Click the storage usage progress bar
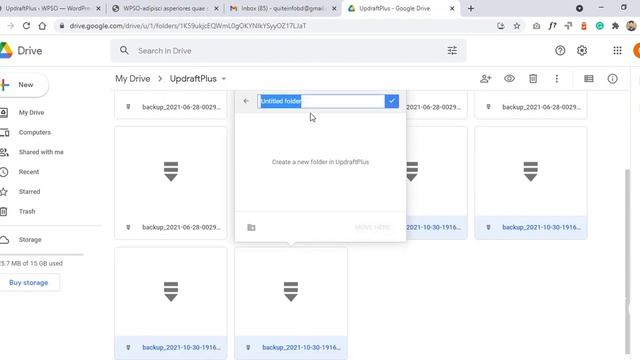 pyautogui.click(x=42, y=254)
